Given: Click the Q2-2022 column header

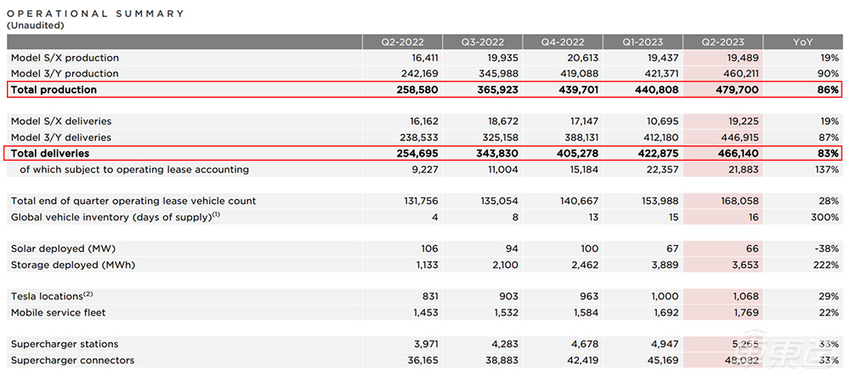Looking at the screenshot, I should 402,42.
